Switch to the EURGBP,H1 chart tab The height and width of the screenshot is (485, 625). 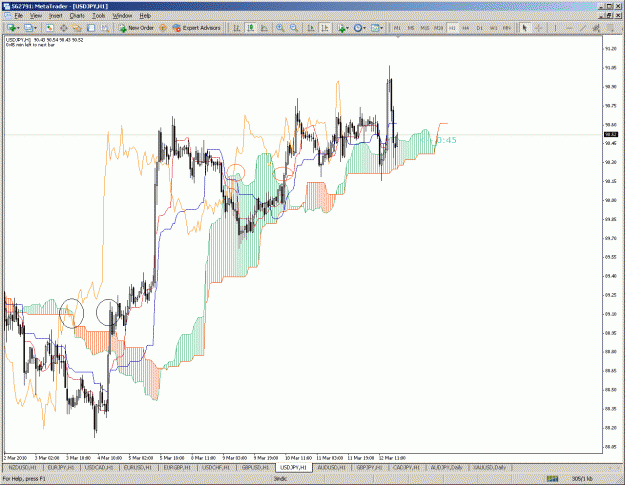click(x=177, y=467)
